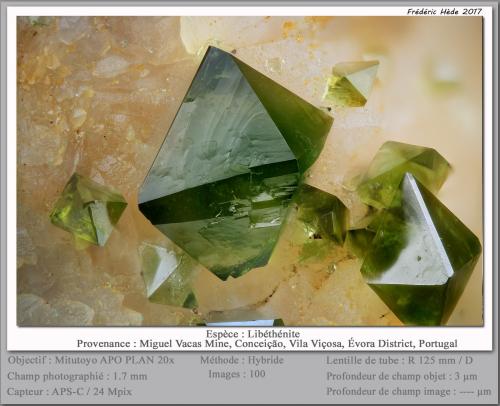Click the Capteur : APS-C / 24 Mpix text
The height and width of the screenshot is (406, 500).
click(x=69, y=391)
